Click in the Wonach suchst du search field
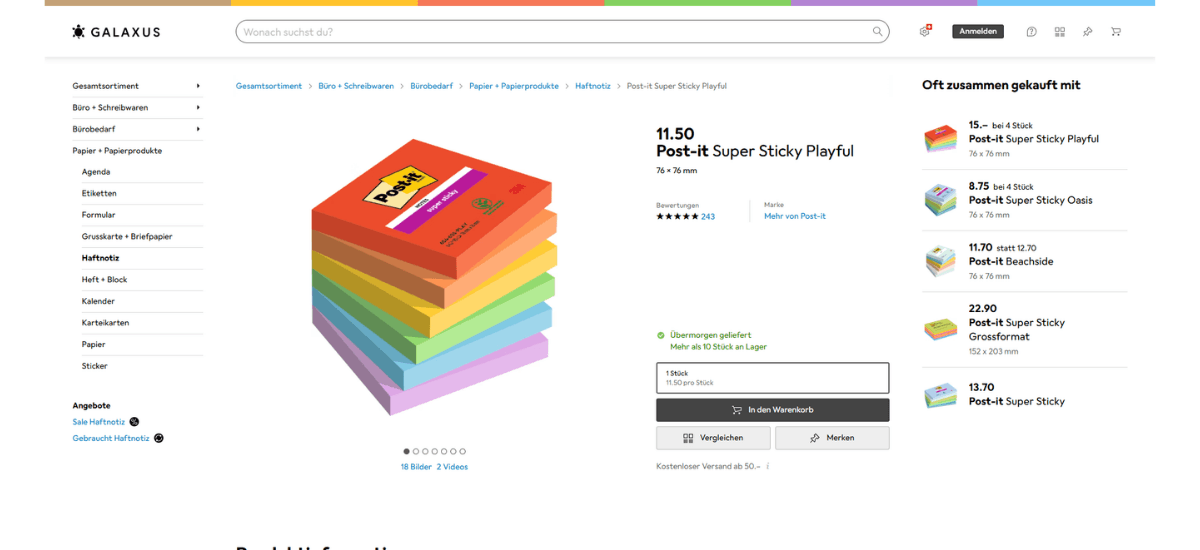This screenshot has width=1200, height=550. click(x=550, y=32)
